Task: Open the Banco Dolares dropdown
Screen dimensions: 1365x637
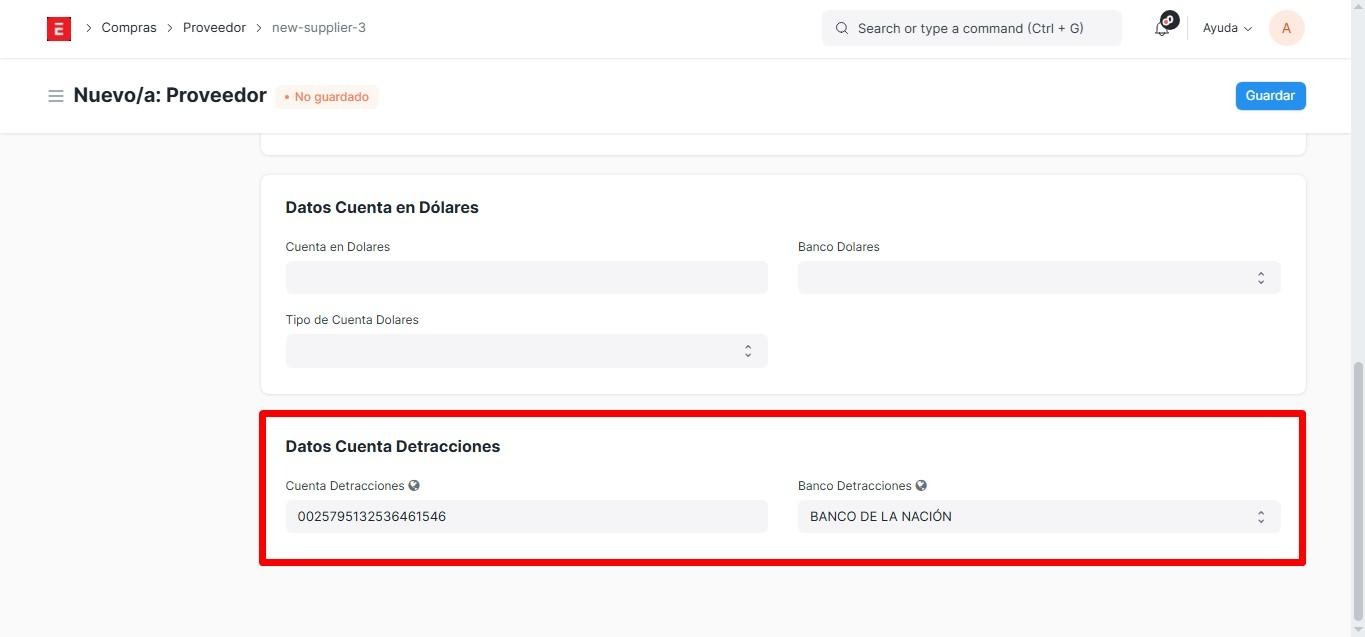Action: [x=1038, y=278]
